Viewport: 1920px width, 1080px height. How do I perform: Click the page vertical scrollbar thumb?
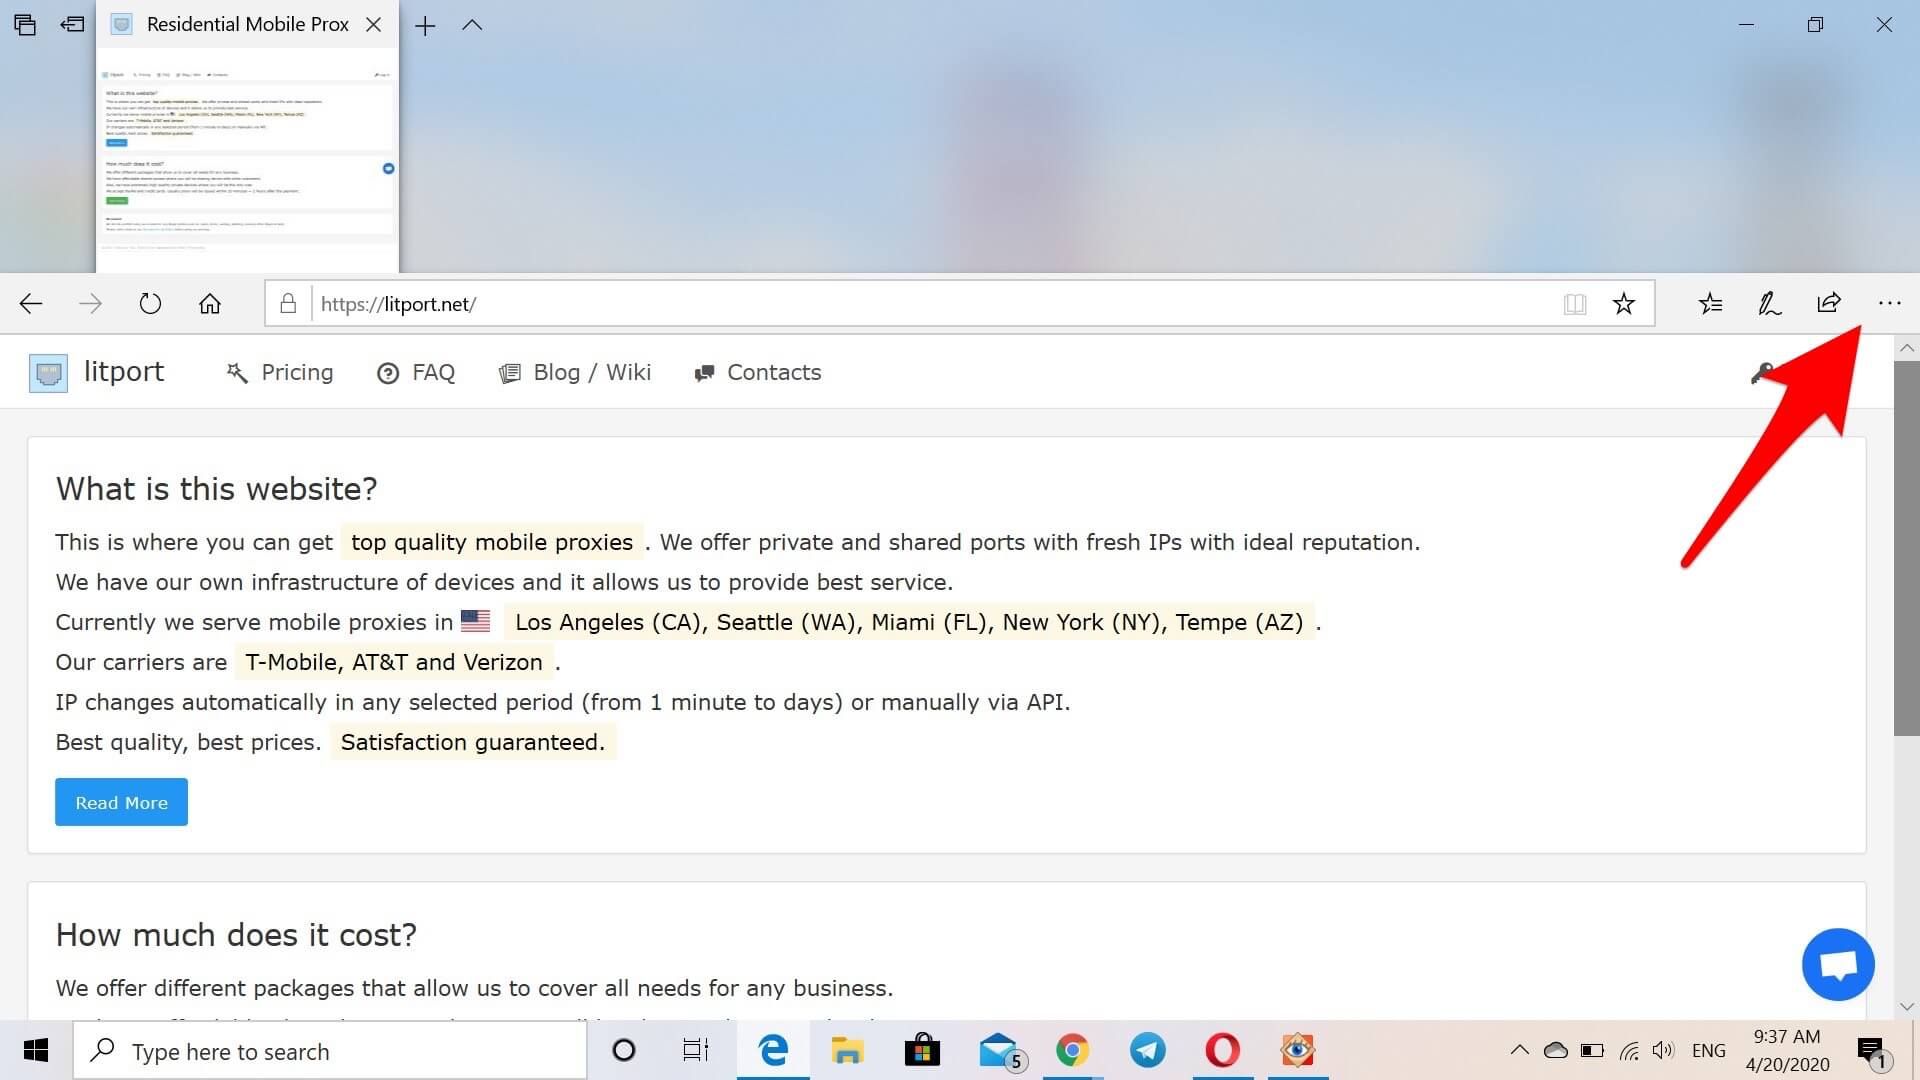click(1907, 548)
